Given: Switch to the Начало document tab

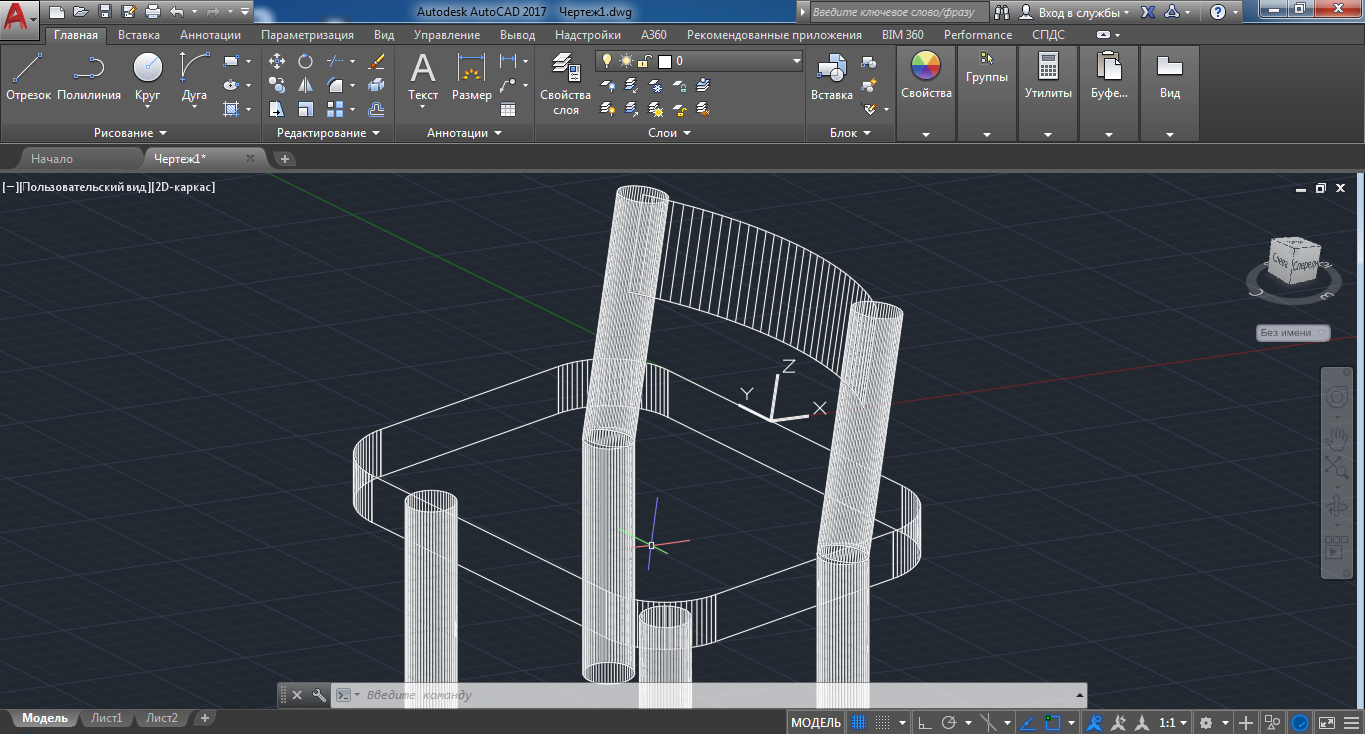Looking at the screenshot, I should pyautogui.click(x=52, y=158).
